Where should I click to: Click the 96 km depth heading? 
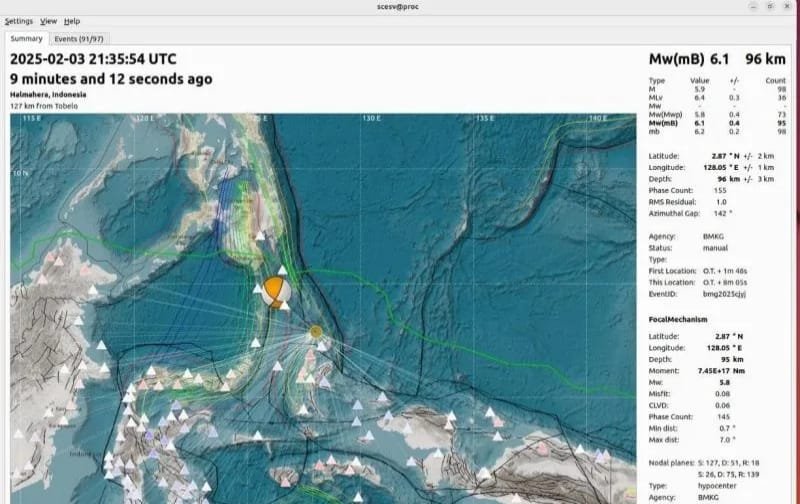point(765,59)
